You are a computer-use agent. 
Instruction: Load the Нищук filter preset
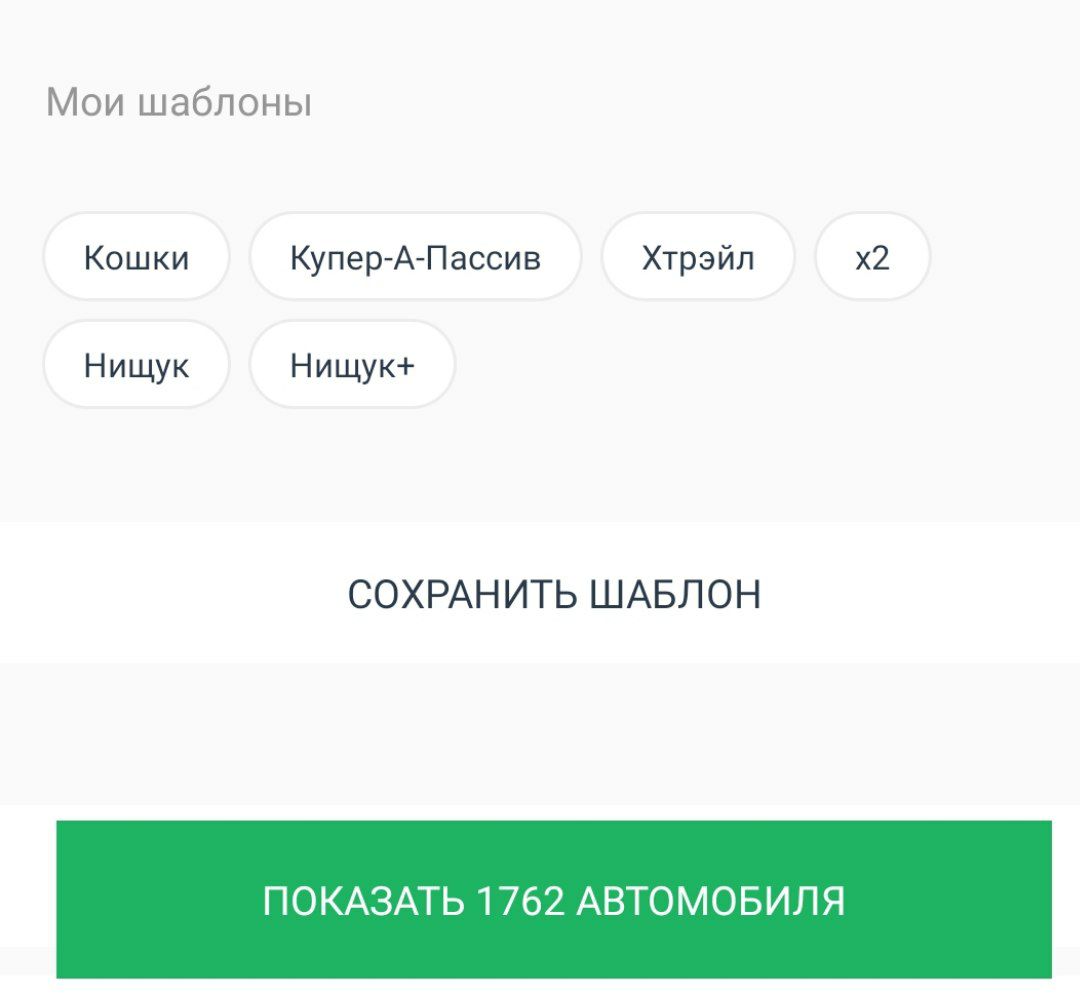(x=136, y=364)
